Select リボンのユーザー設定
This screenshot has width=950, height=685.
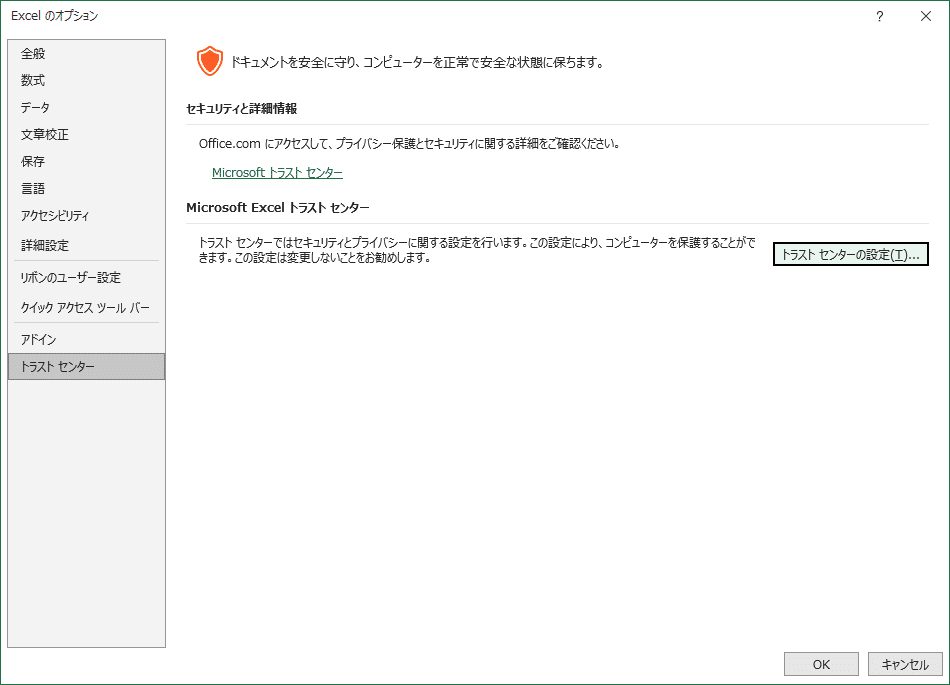tap(86, 277)
